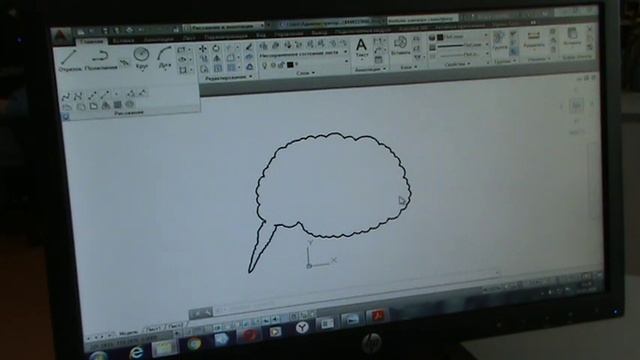The width and height of the screenshot is (640, 360).
Task: Open the layer state dropdown
Action: click(303, 53)
